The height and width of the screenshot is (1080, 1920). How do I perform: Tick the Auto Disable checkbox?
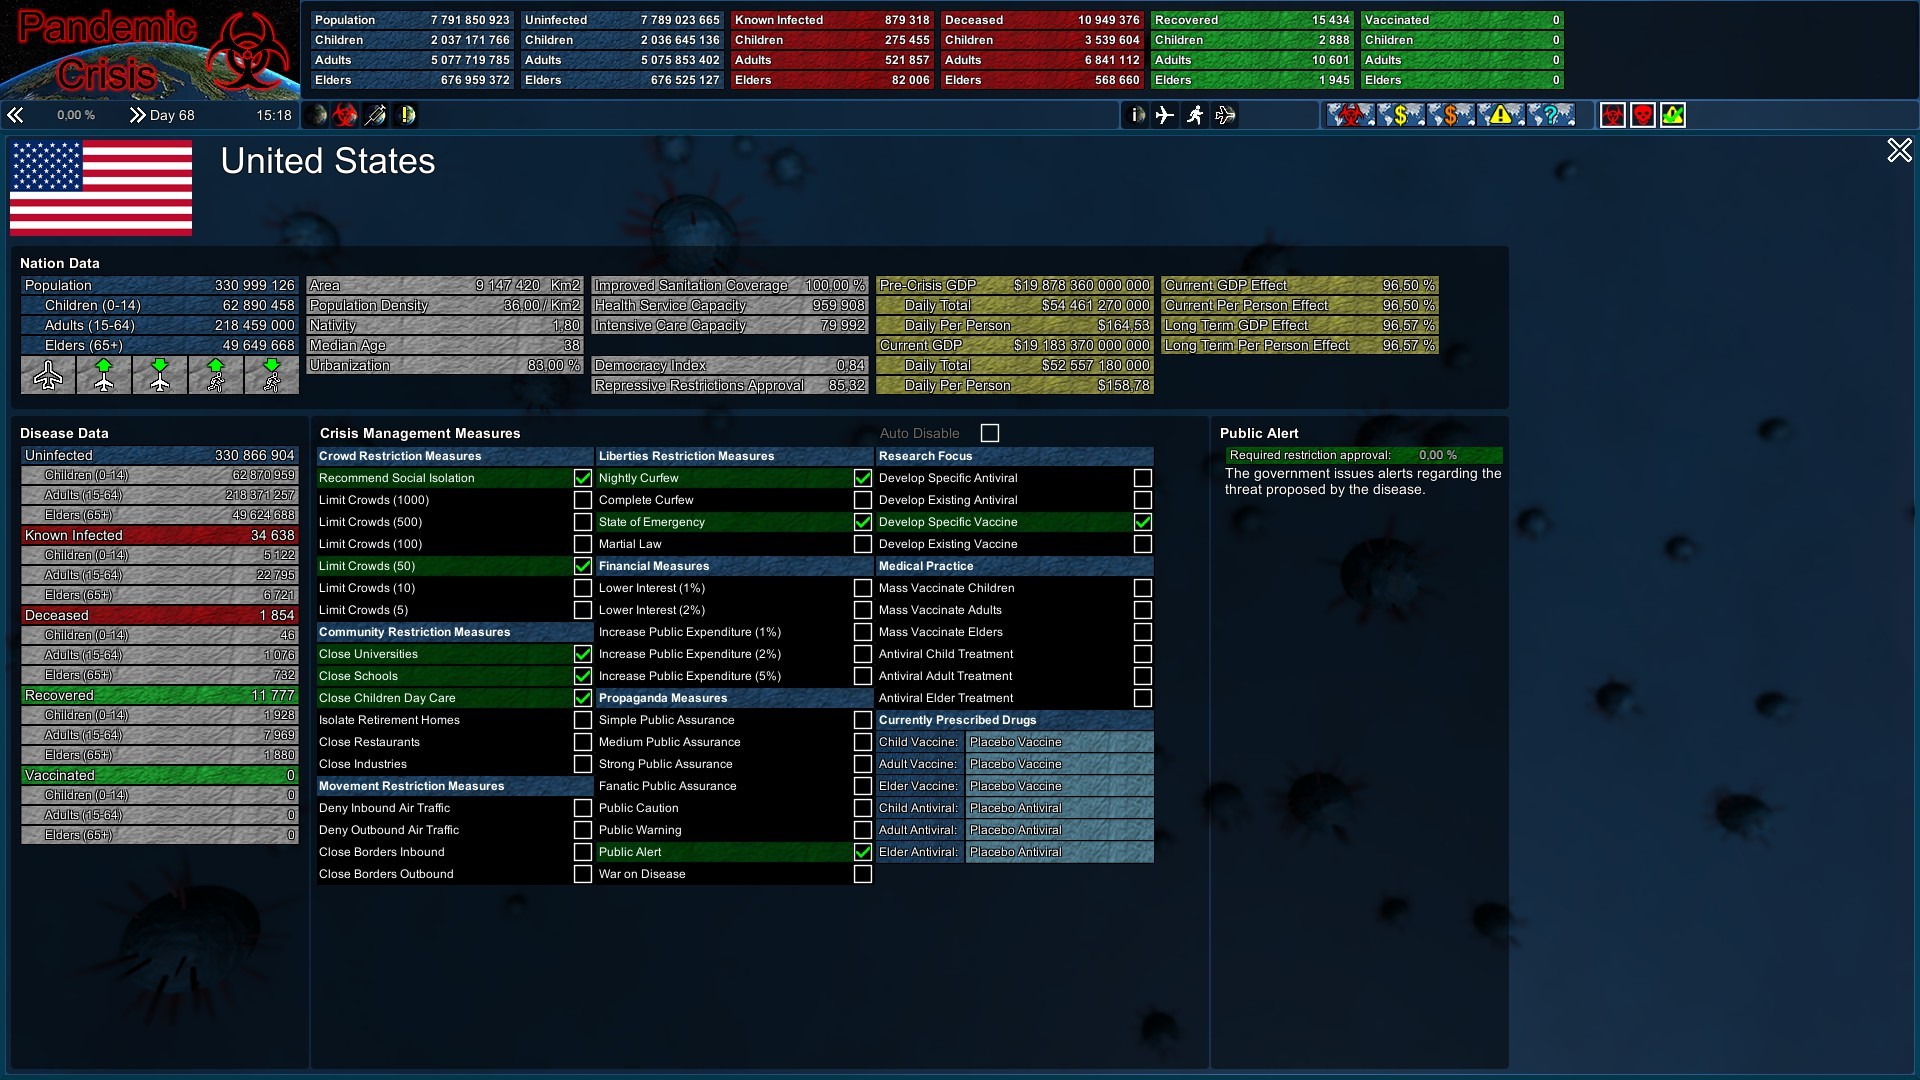(x=989, y=433)
